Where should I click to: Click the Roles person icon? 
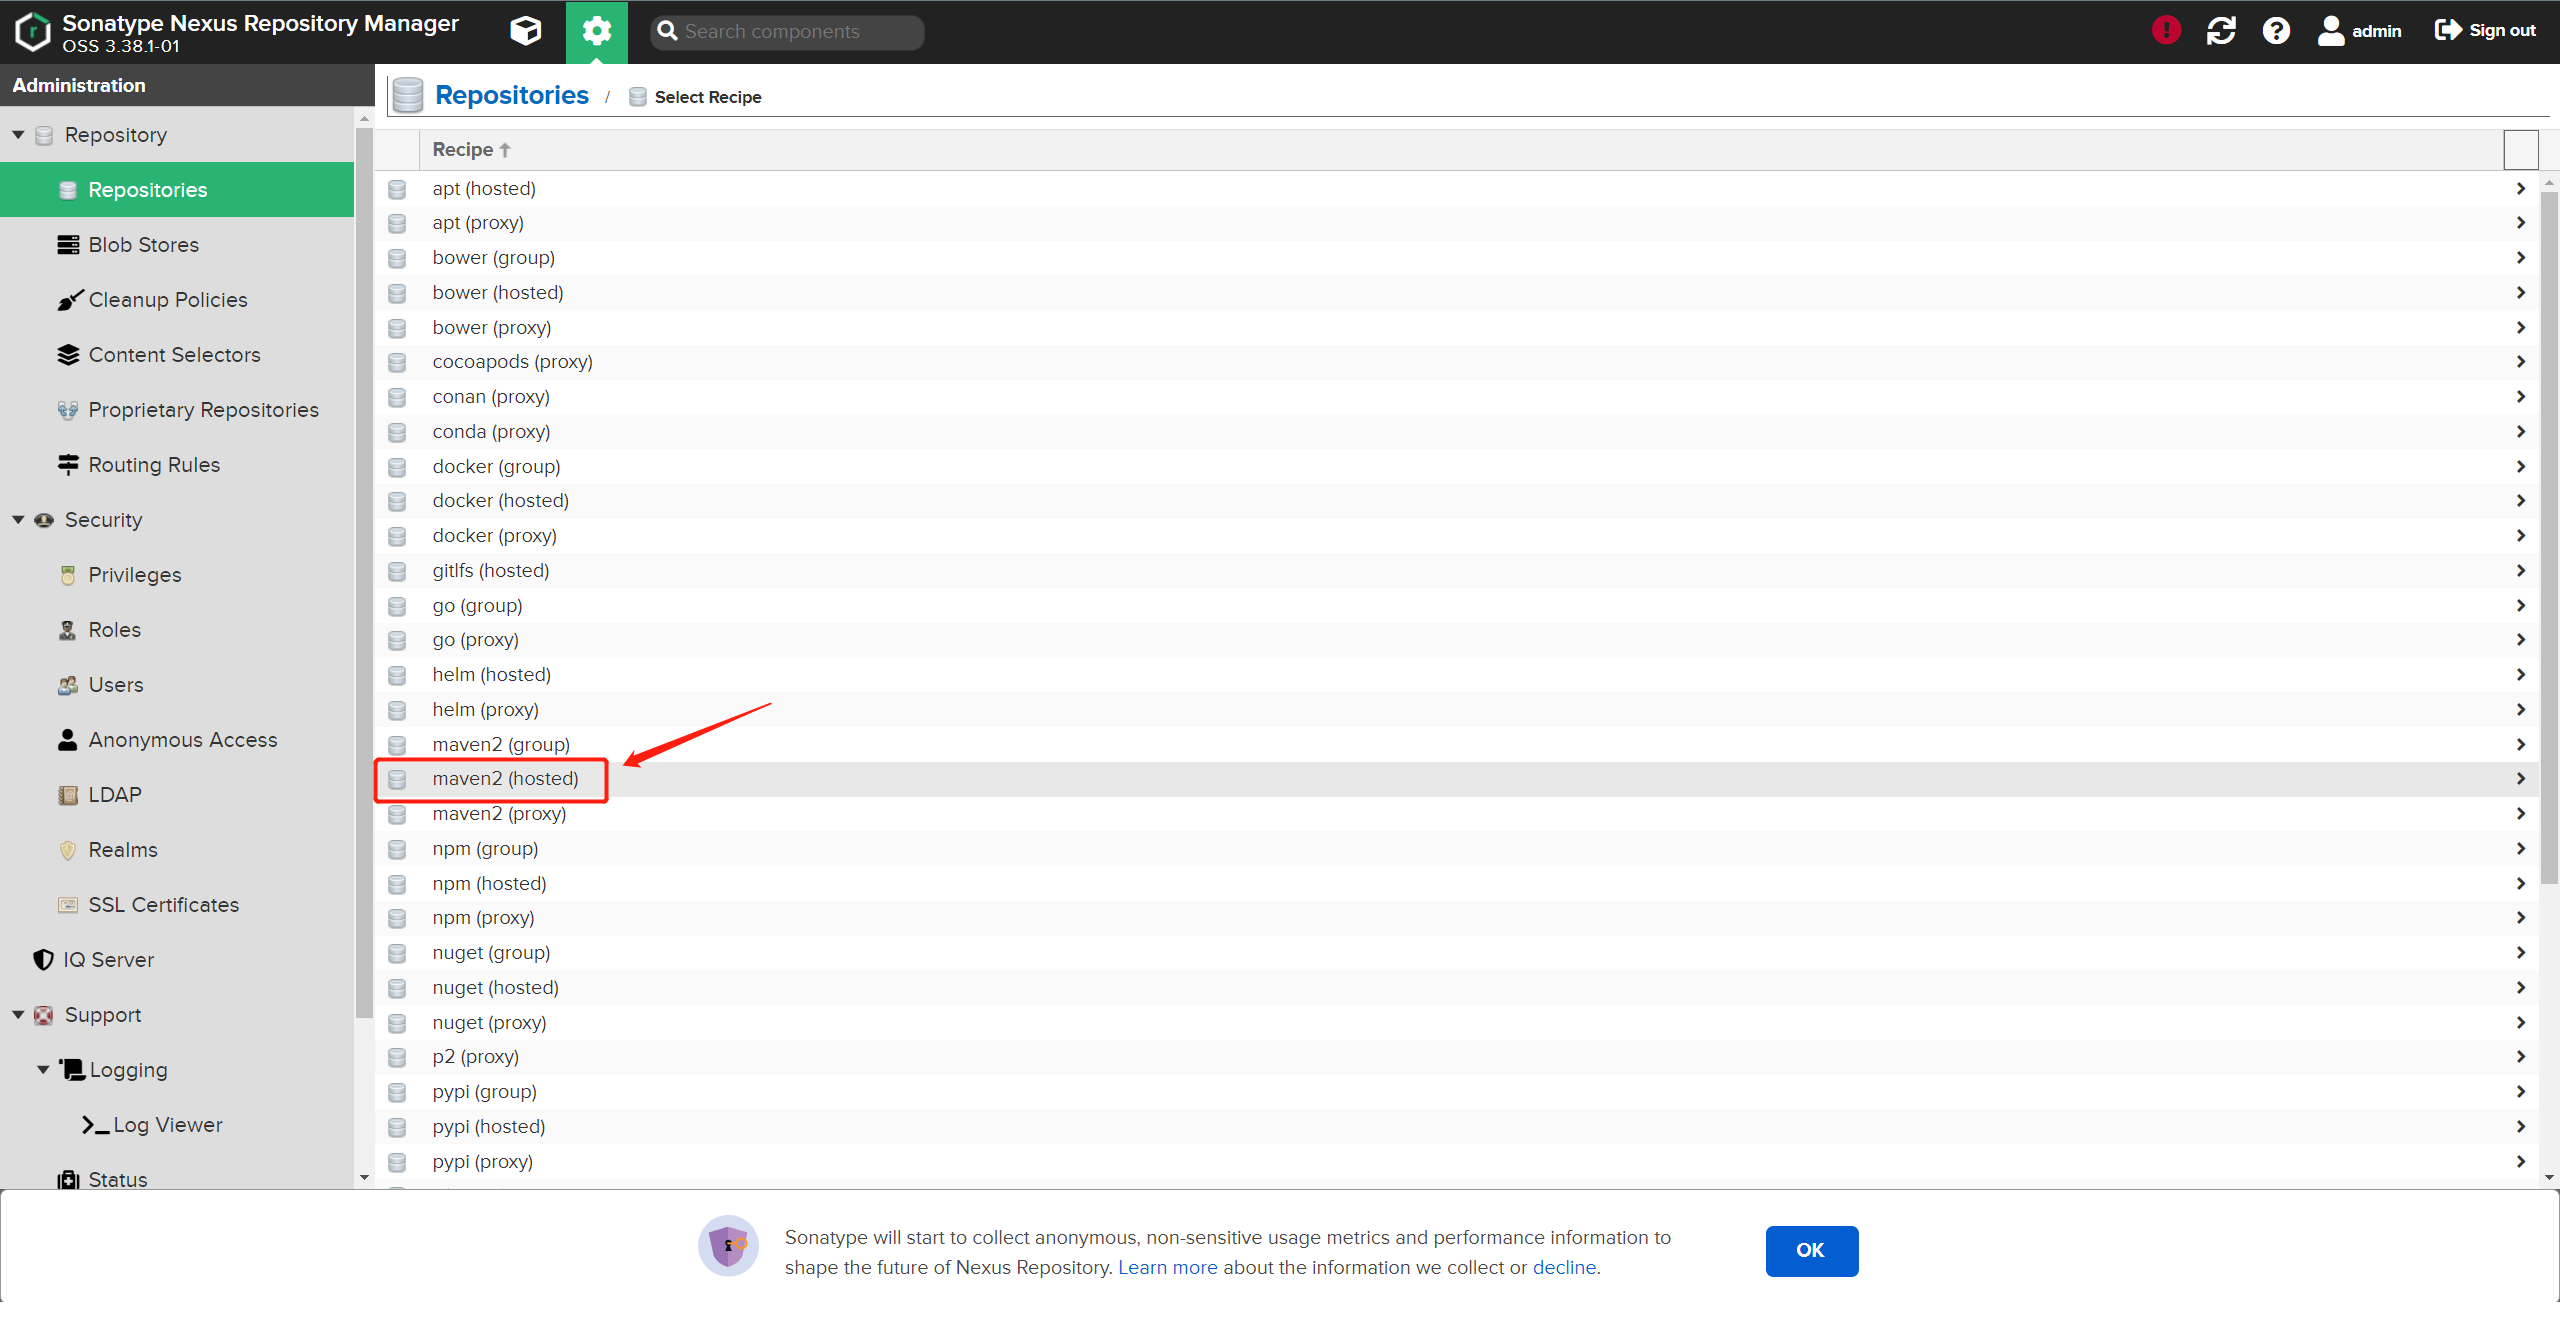click(x=68, y=630)
